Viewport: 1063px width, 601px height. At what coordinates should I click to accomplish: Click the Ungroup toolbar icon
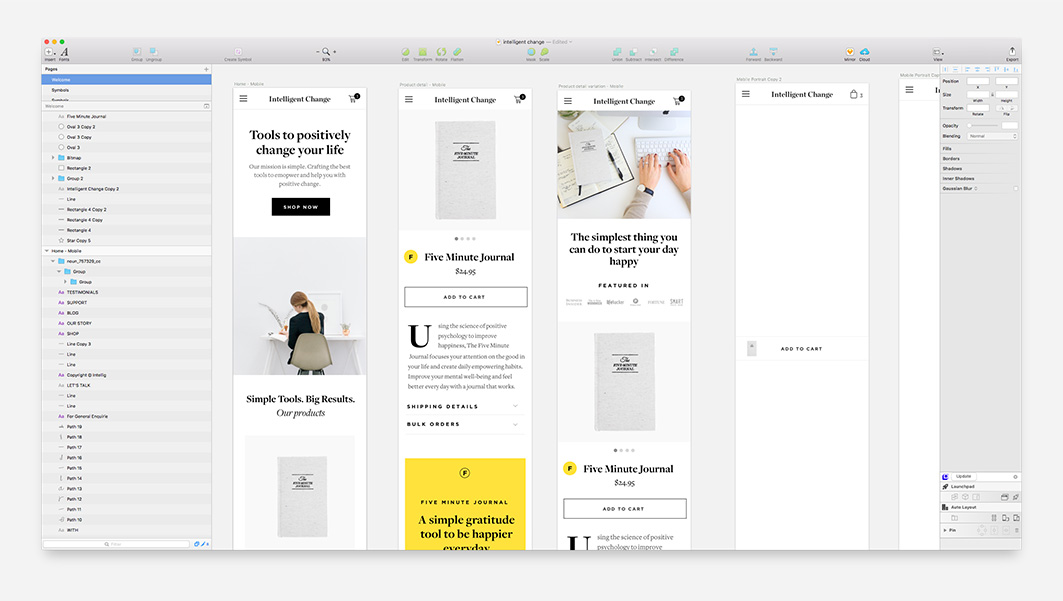pyautogui.click(x=154, y=51)
